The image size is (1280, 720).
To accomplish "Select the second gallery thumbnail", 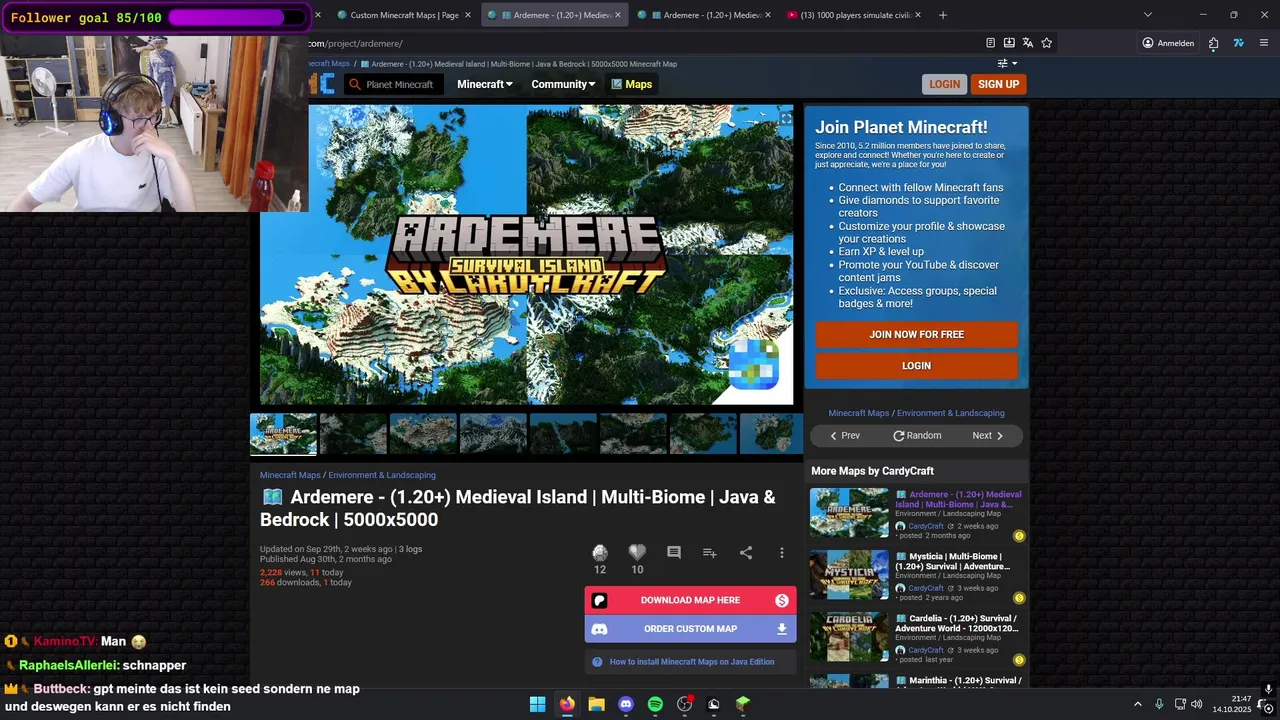I will (x=353, y=434).
